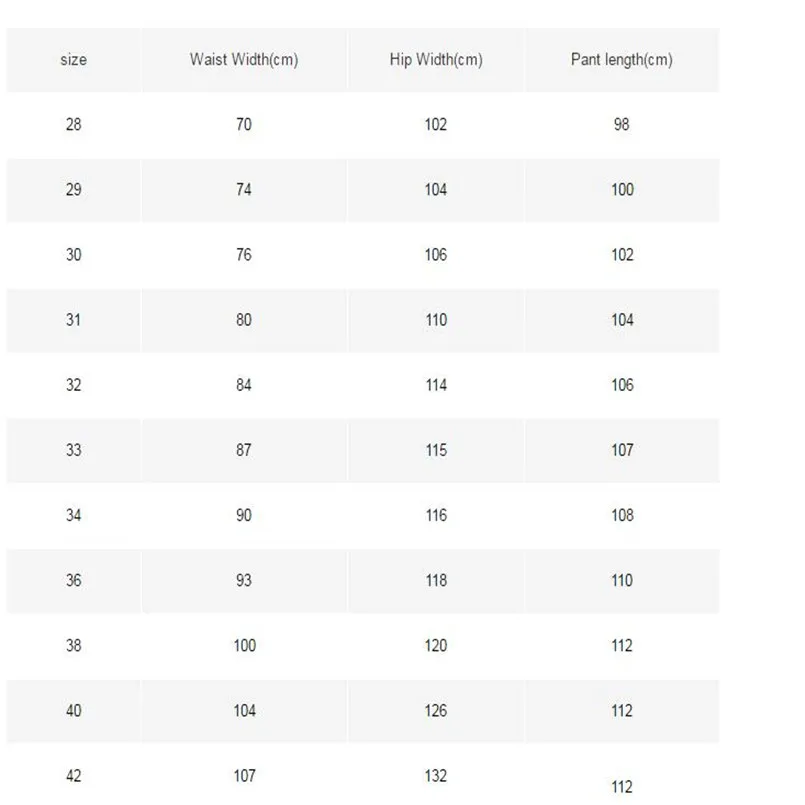805x805 pixels.
Task: Click the size 40 cell
Action: [73, 711]
